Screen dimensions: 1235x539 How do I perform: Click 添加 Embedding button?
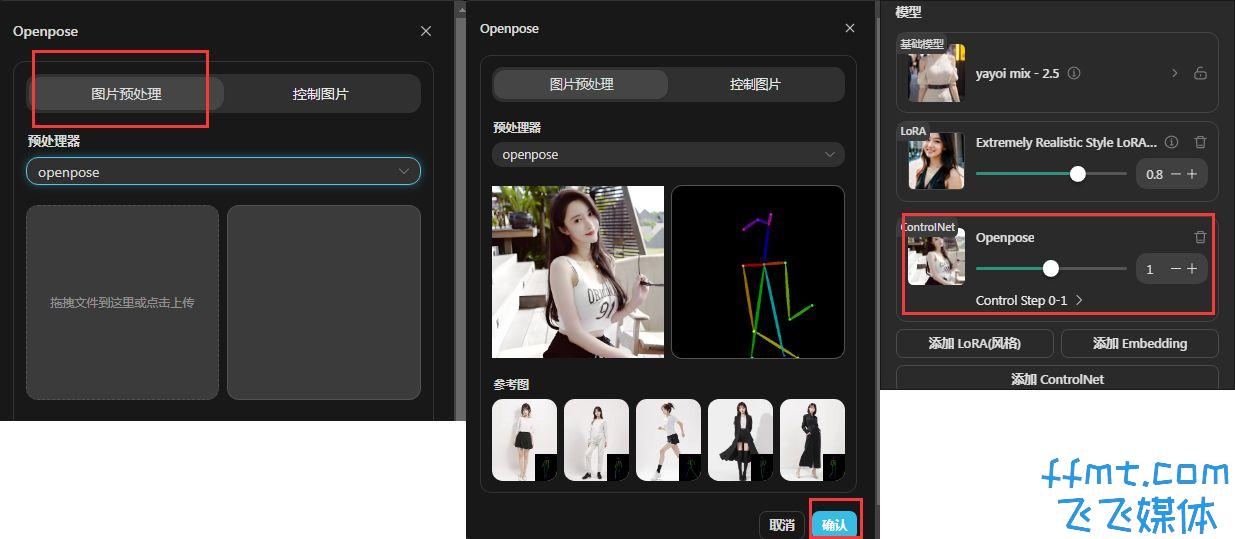coord(1139,343)
